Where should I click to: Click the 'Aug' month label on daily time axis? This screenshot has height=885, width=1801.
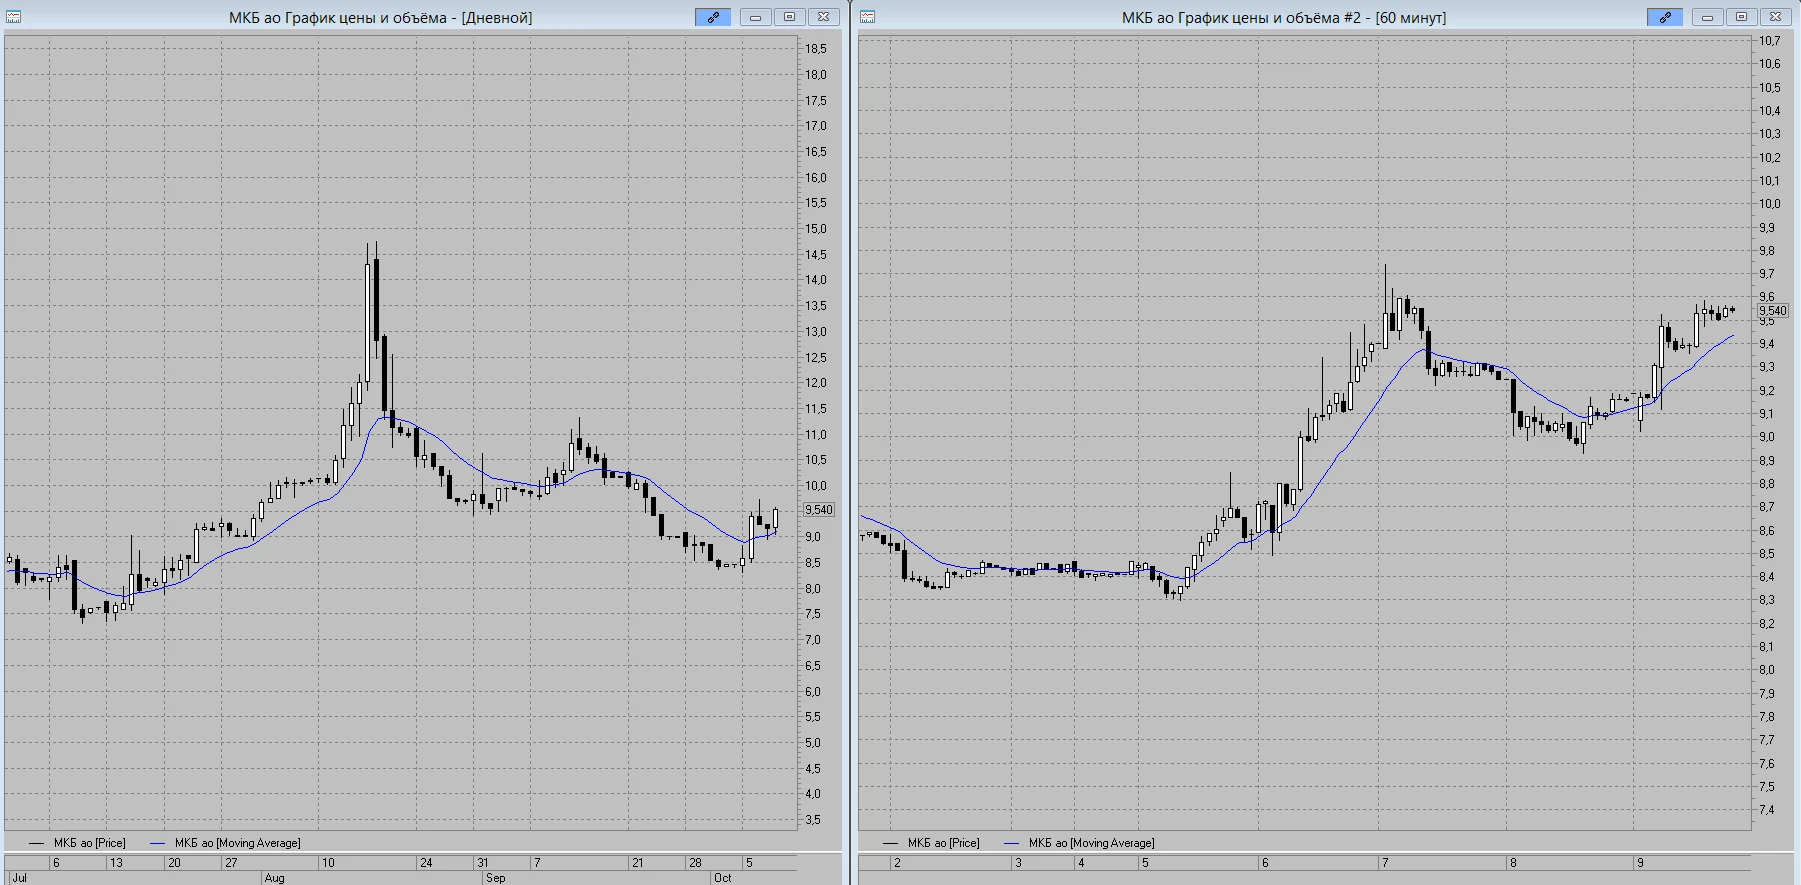274,878
